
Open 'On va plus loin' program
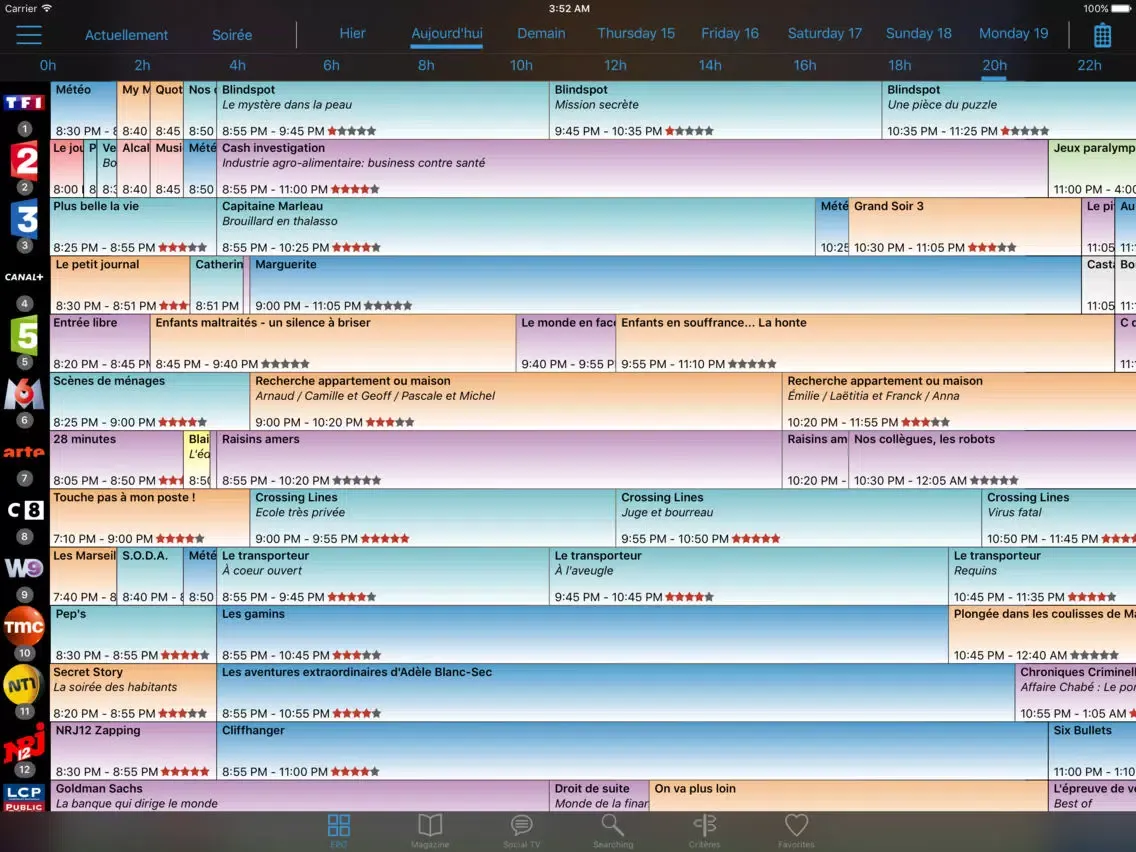click(x=848, y=796)
